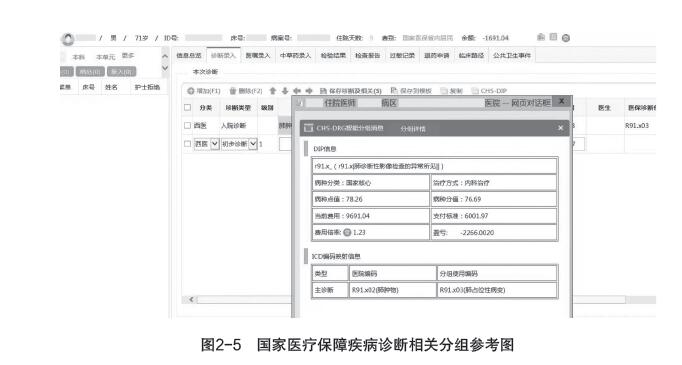Click the 保存到模板 save-to-template icon
The height and width of the screenshot is (365, 682).
pos(394,90)
